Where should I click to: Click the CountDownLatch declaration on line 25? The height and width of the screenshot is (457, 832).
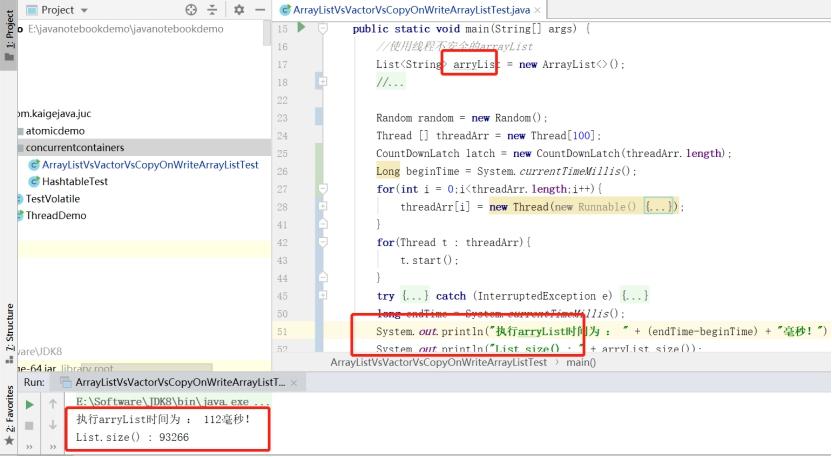click(x=554, y=153)
